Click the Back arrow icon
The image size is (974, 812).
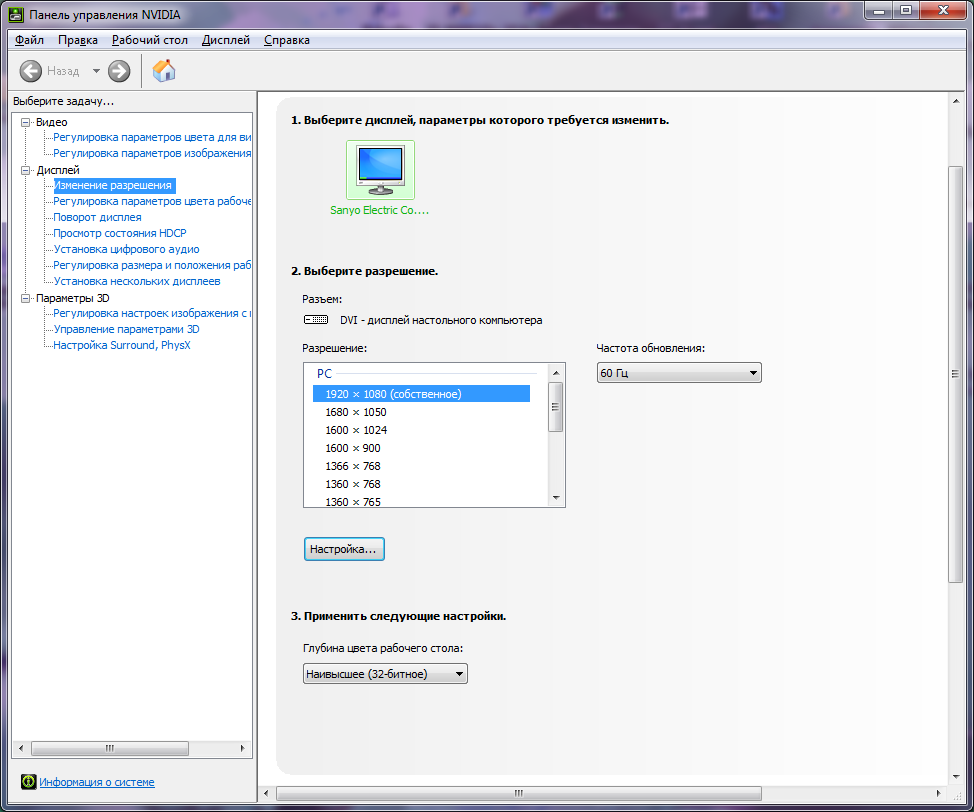[30, 71]
